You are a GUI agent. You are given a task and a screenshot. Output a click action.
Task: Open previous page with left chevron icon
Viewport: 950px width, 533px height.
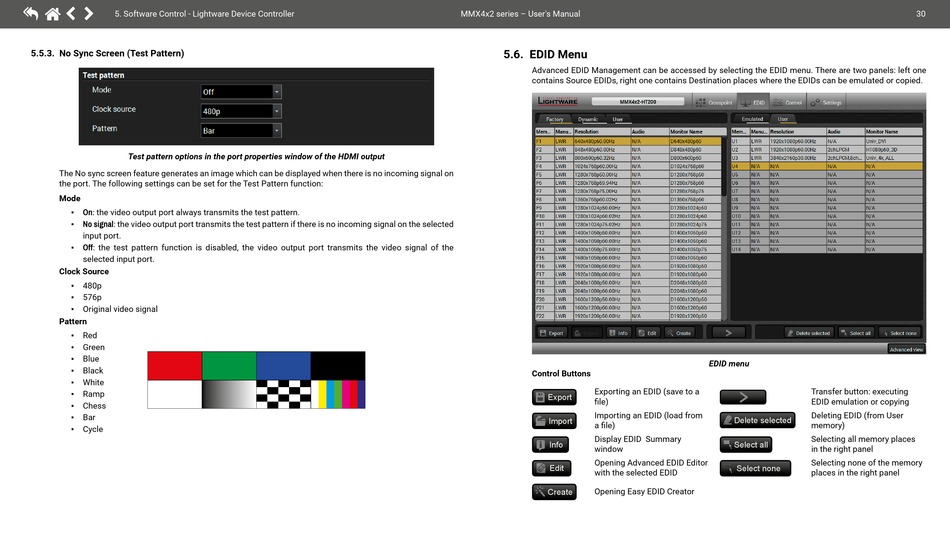[x=70, y=13]
